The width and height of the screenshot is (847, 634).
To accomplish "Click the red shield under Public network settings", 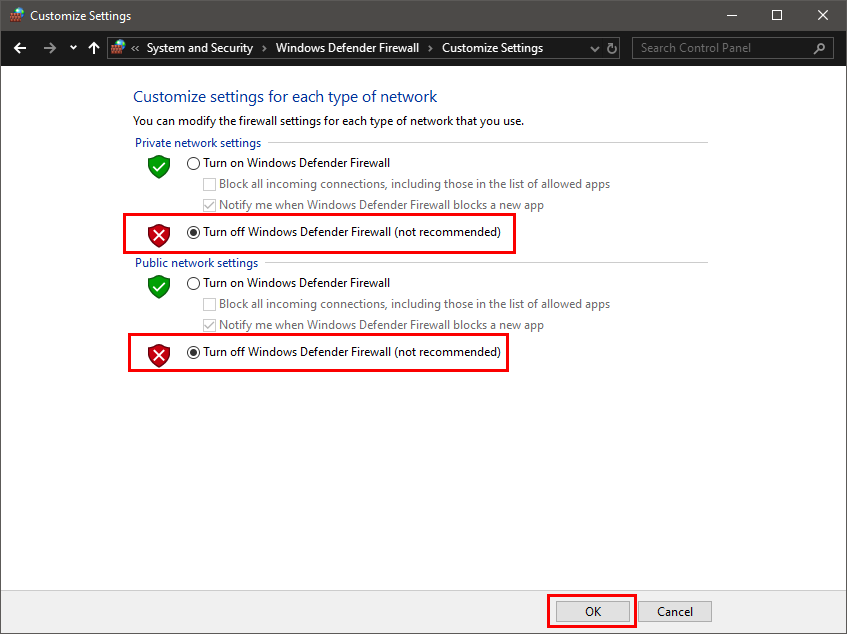I will click(159, 355).
